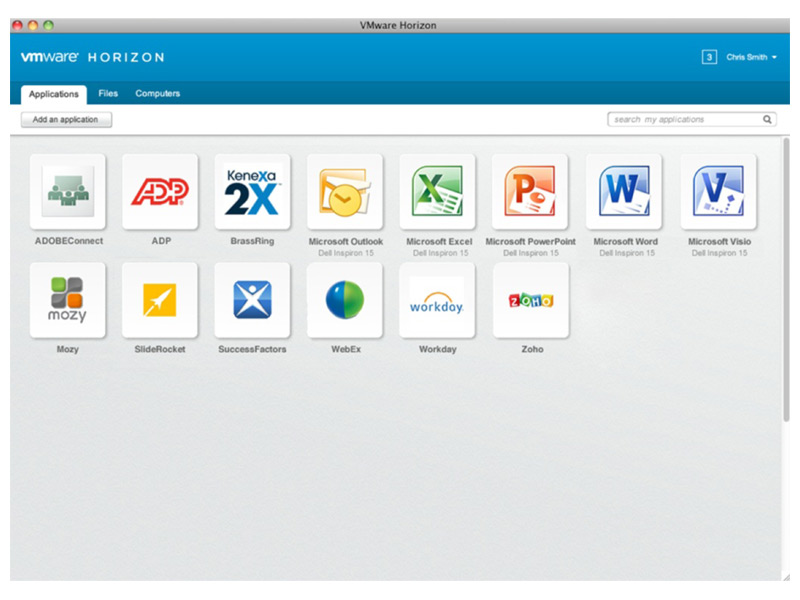Launch Microsoft Outlook

pyautogui.click(x=345, y=192)
